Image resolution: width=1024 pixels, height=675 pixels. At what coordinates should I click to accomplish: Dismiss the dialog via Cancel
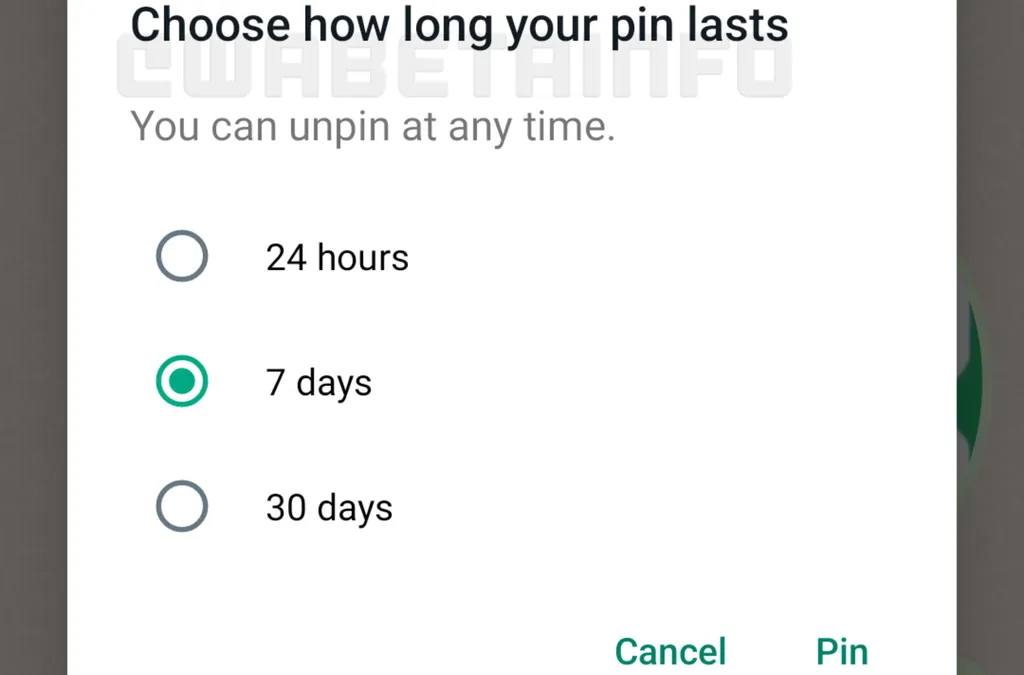670,651
